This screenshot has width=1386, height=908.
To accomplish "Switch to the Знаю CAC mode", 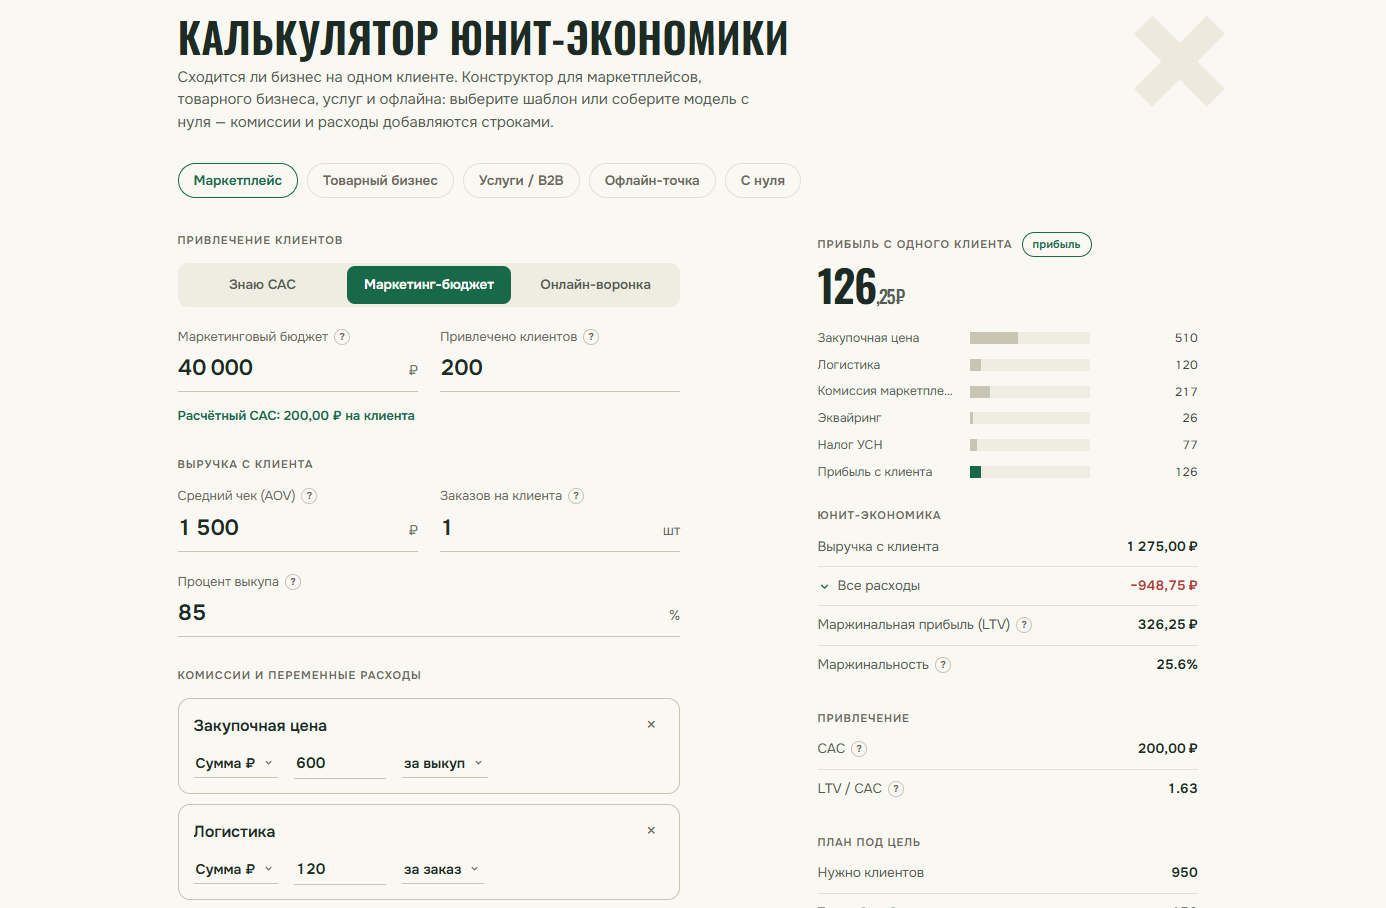I will pos(262,285).
